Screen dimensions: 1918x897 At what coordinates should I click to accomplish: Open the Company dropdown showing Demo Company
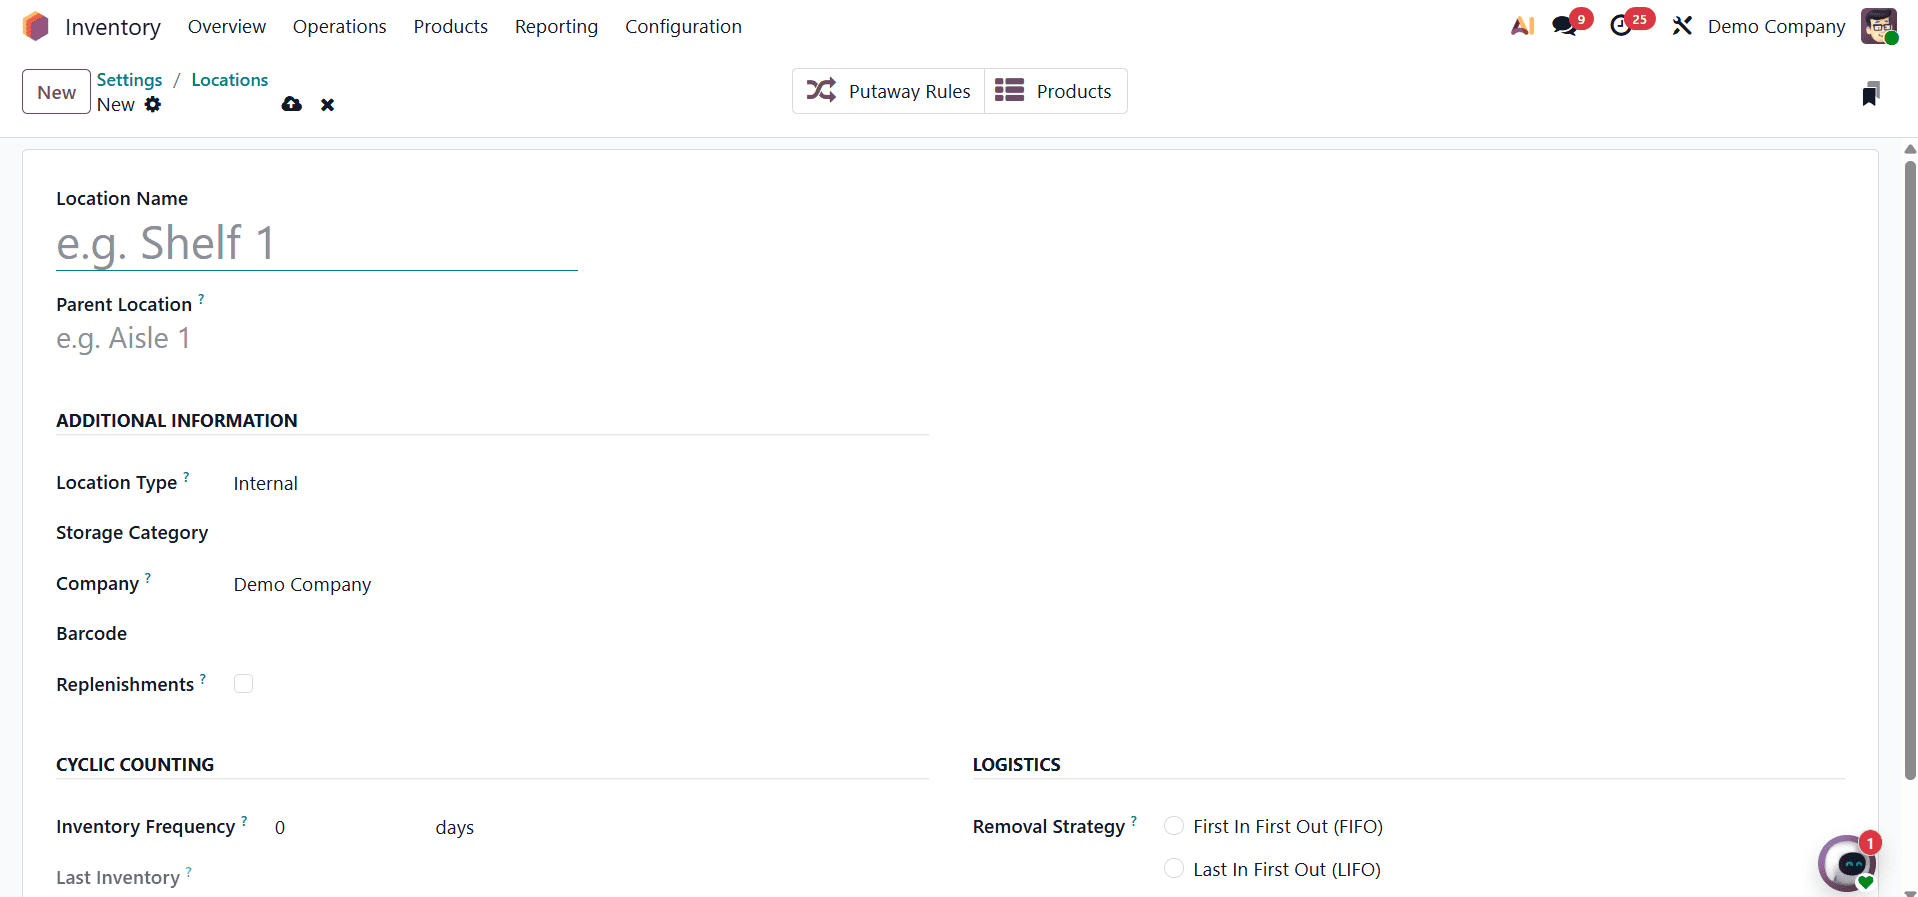click(x=580, y=585)
